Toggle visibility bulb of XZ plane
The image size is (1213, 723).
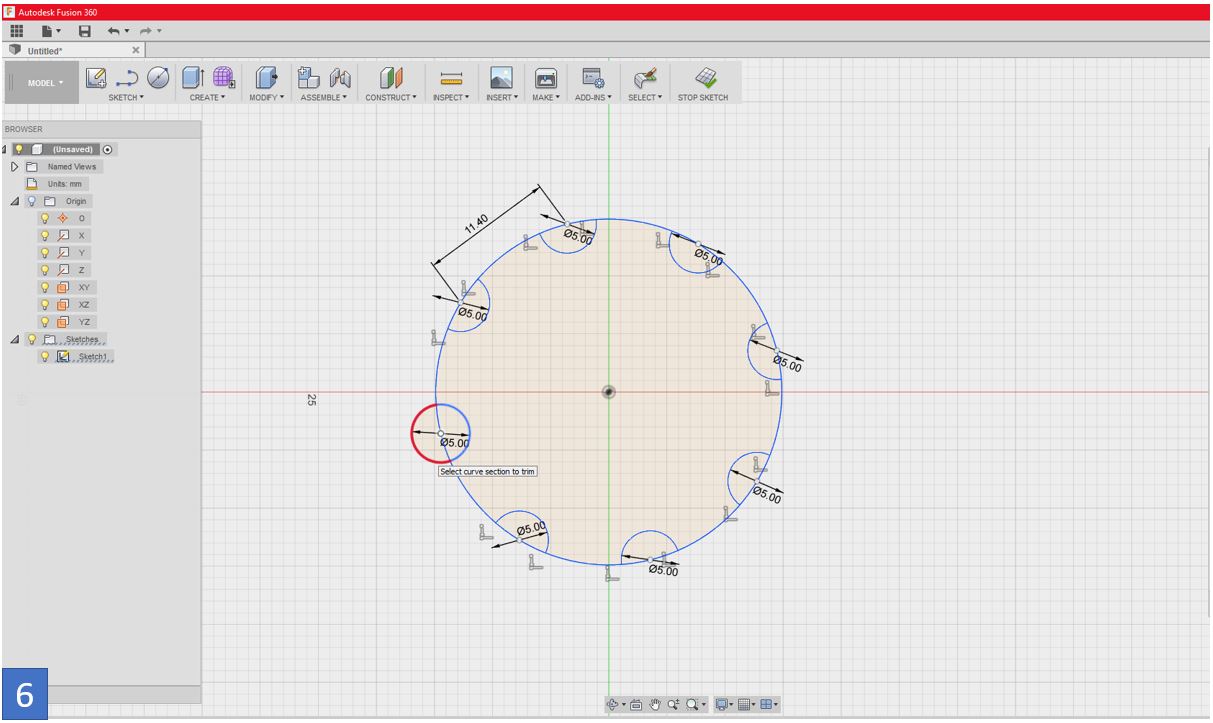44,304
